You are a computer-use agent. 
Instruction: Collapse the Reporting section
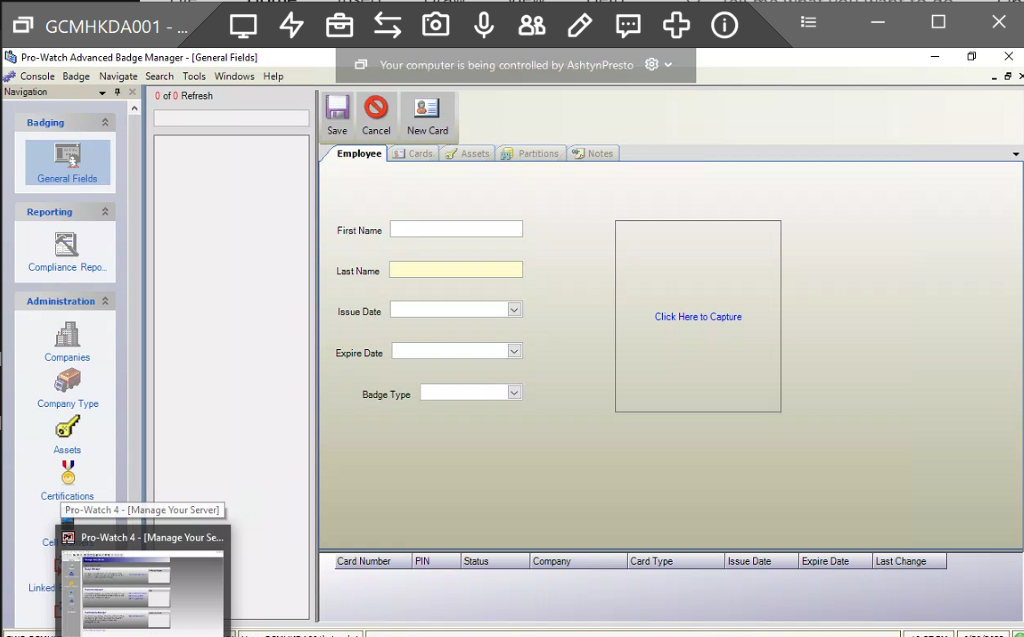click(105, 212)
